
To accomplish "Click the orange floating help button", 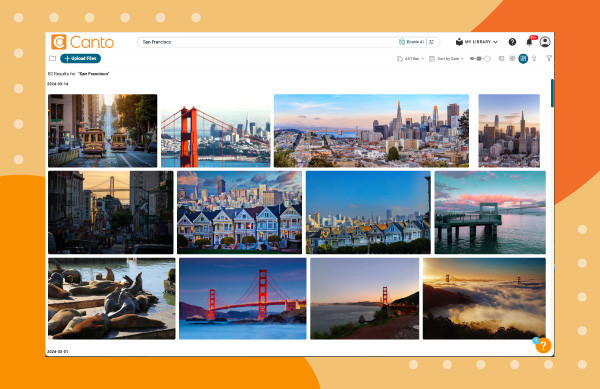I will pos(543,346).
